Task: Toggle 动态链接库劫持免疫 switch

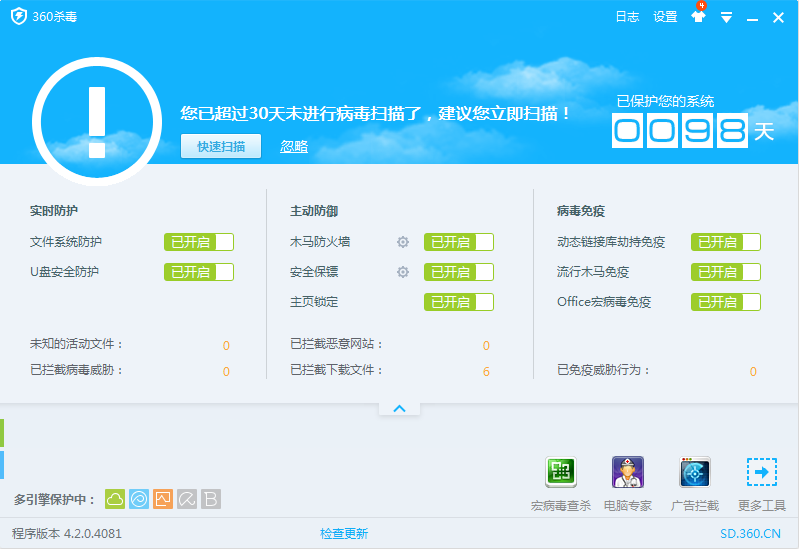Action: (x=726, y=242)
